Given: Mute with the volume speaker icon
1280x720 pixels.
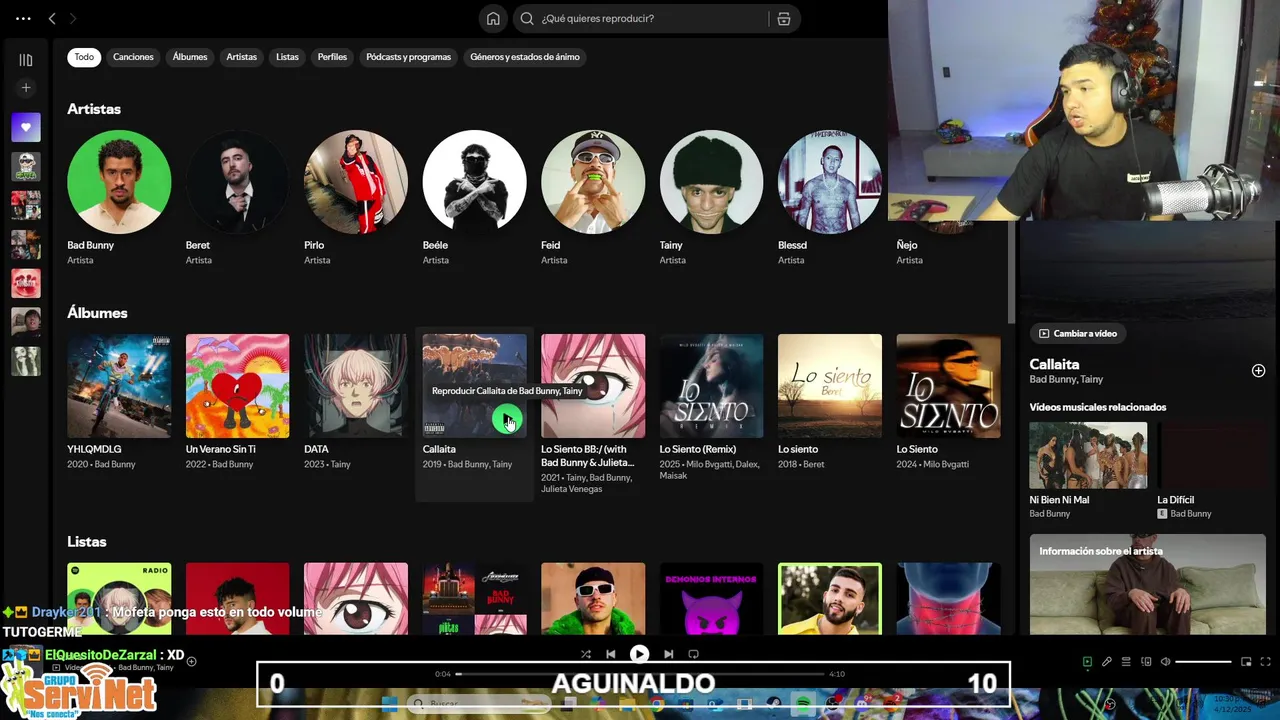Looking at the screenshot, I should (x=1165, y=662).
